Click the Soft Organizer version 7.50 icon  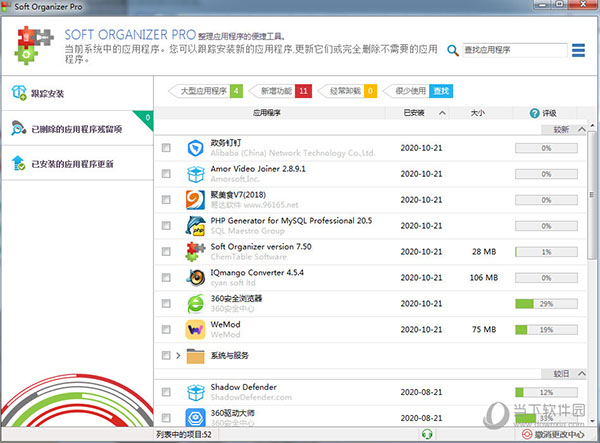point(196,252)
